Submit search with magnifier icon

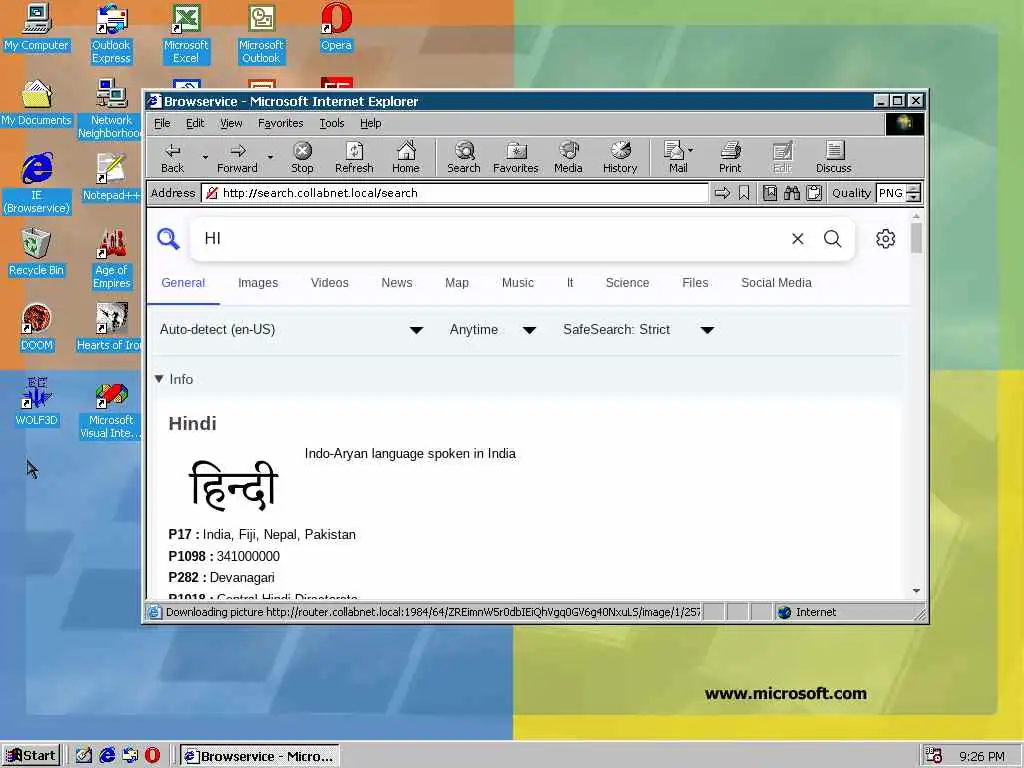click(833, 239)
